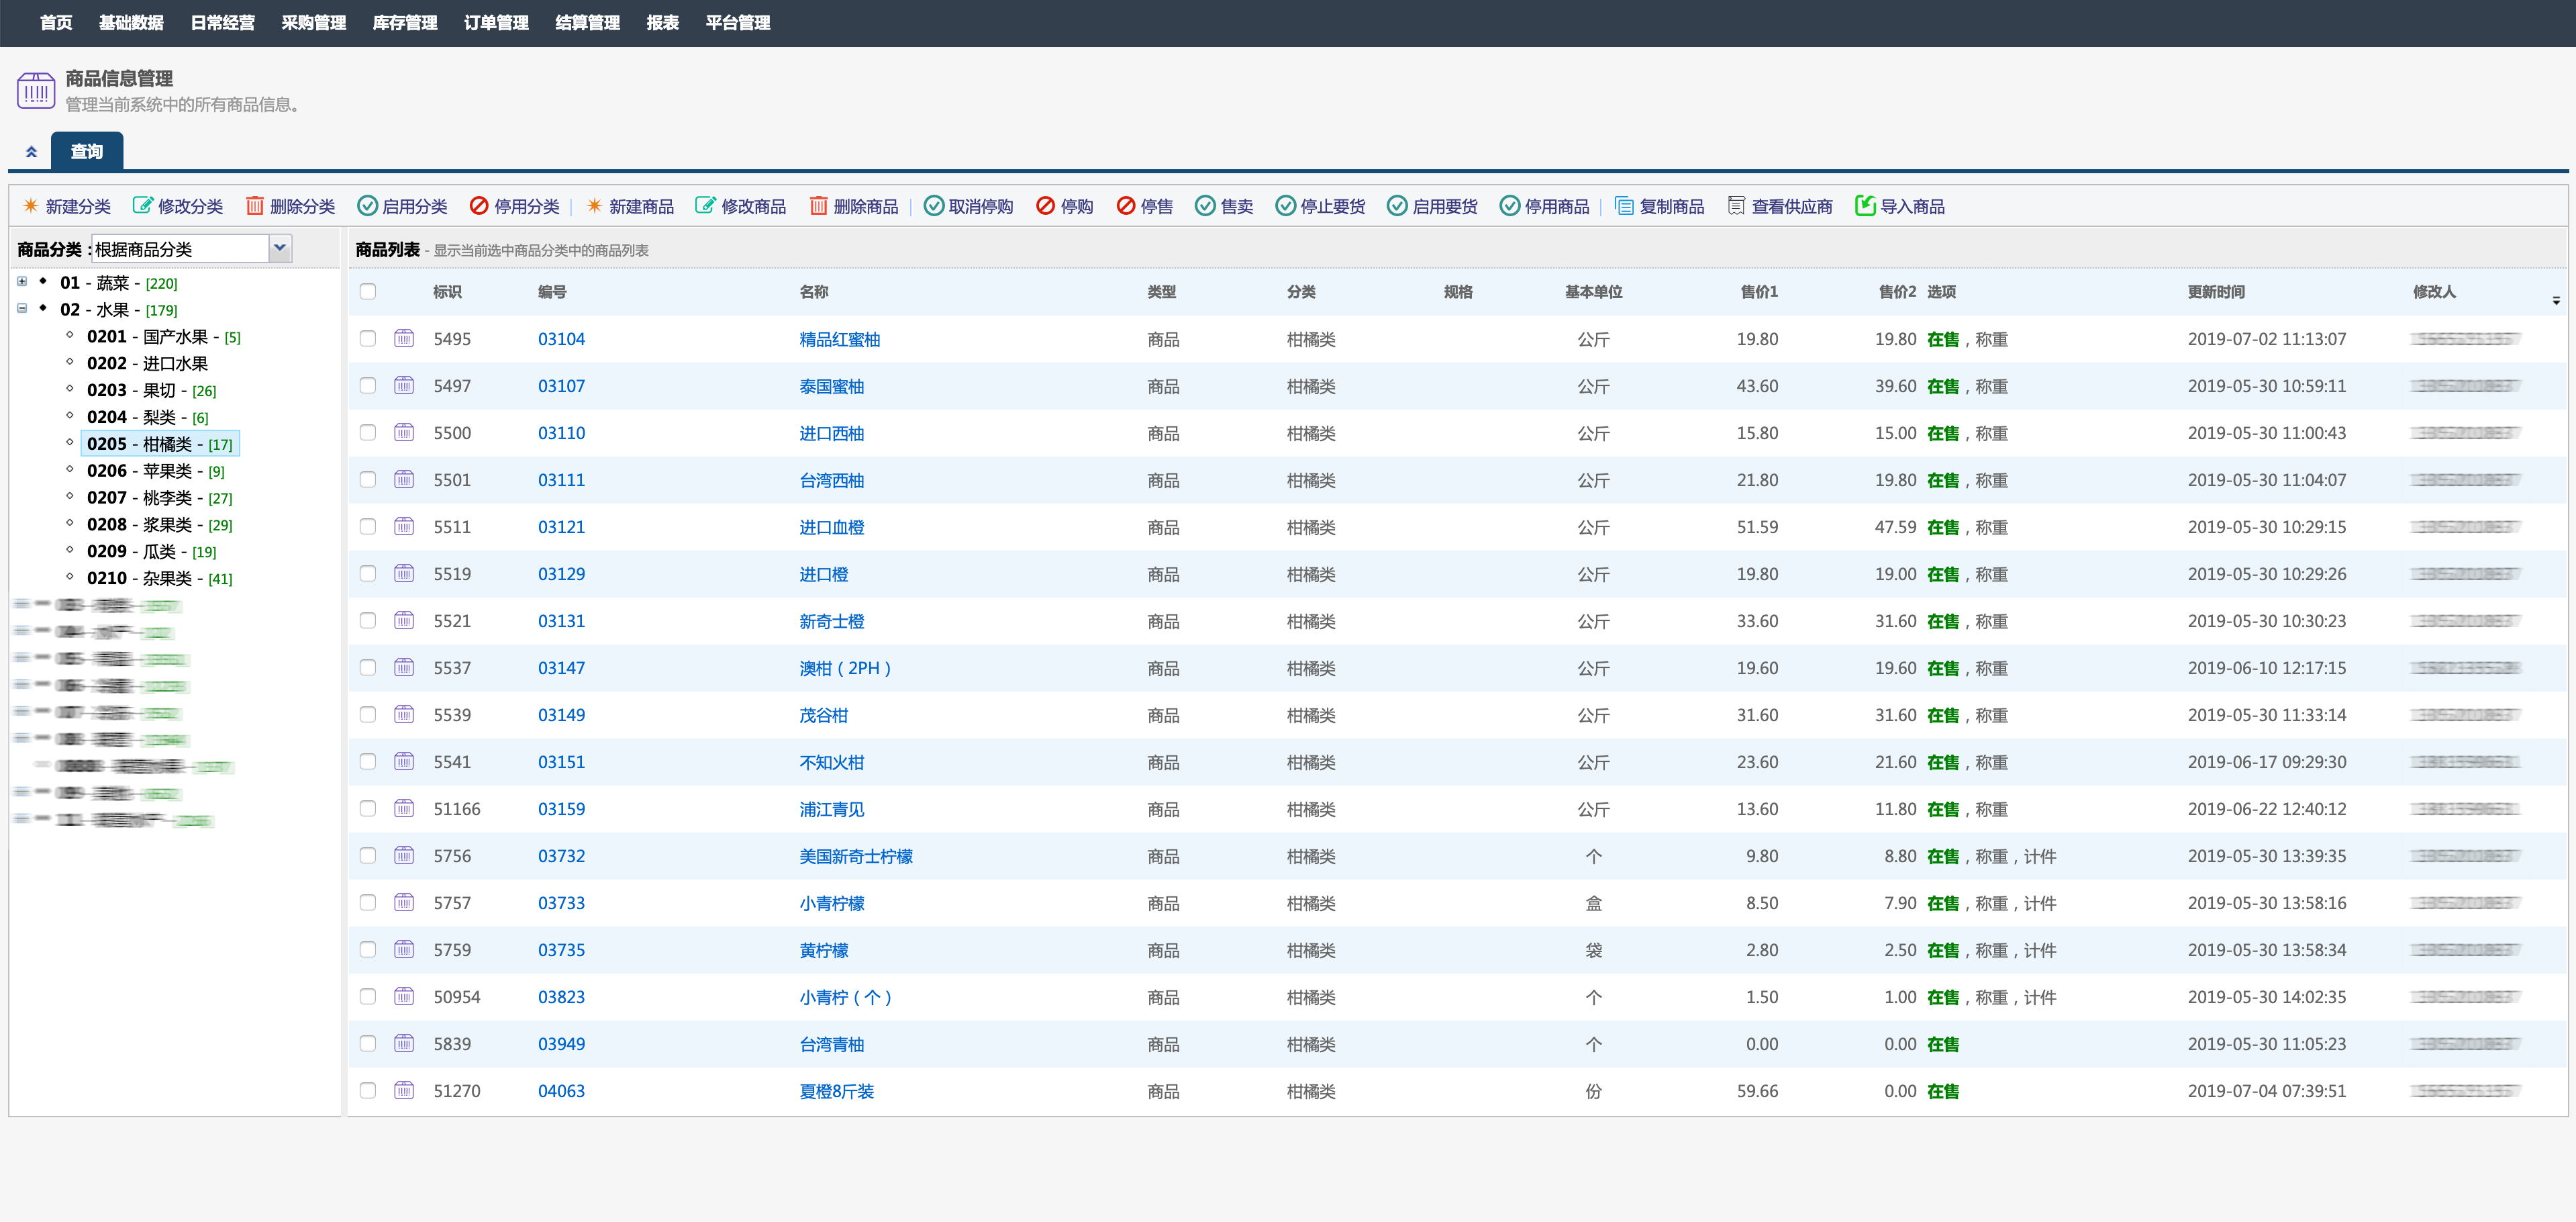The width and height of the screenshot is (2576, 1222).
Task: Open product link 04063
Action: [561, 1091]
